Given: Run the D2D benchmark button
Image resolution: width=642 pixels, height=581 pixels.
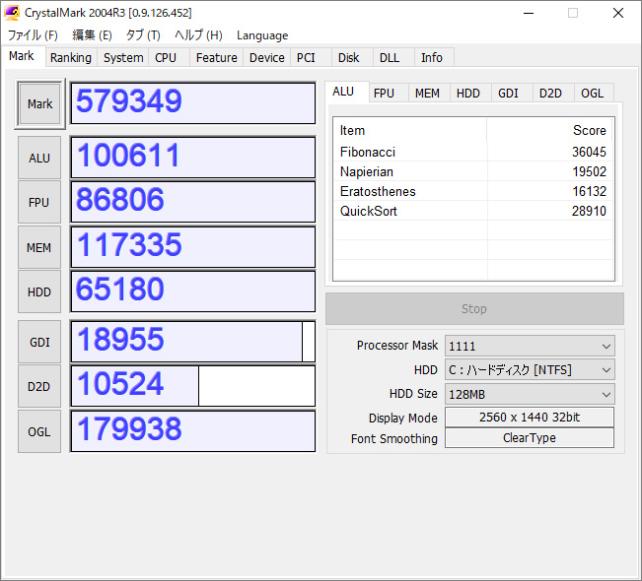Looking at the screenshot, I should [40, 386].
